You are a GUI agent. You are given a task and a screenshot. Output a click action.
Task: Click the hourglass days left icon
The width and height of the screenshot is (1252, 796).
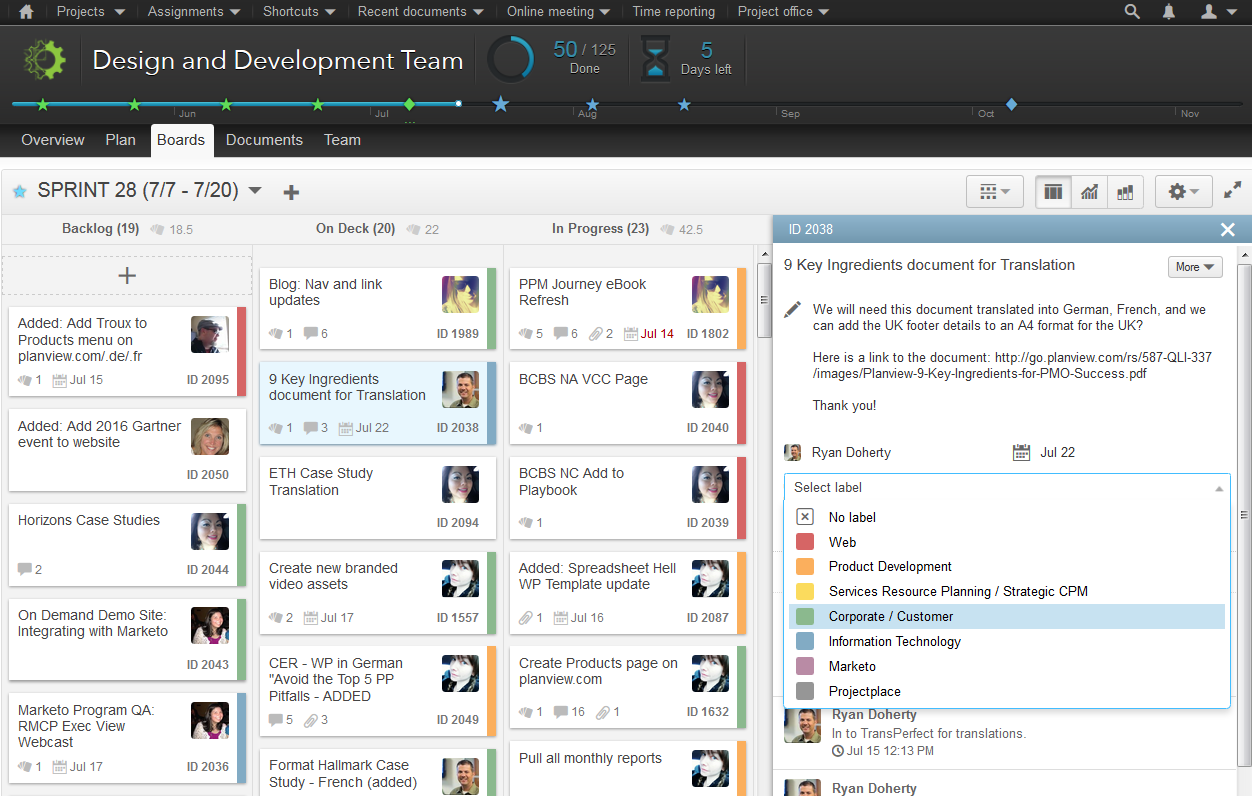click(655, 60)
